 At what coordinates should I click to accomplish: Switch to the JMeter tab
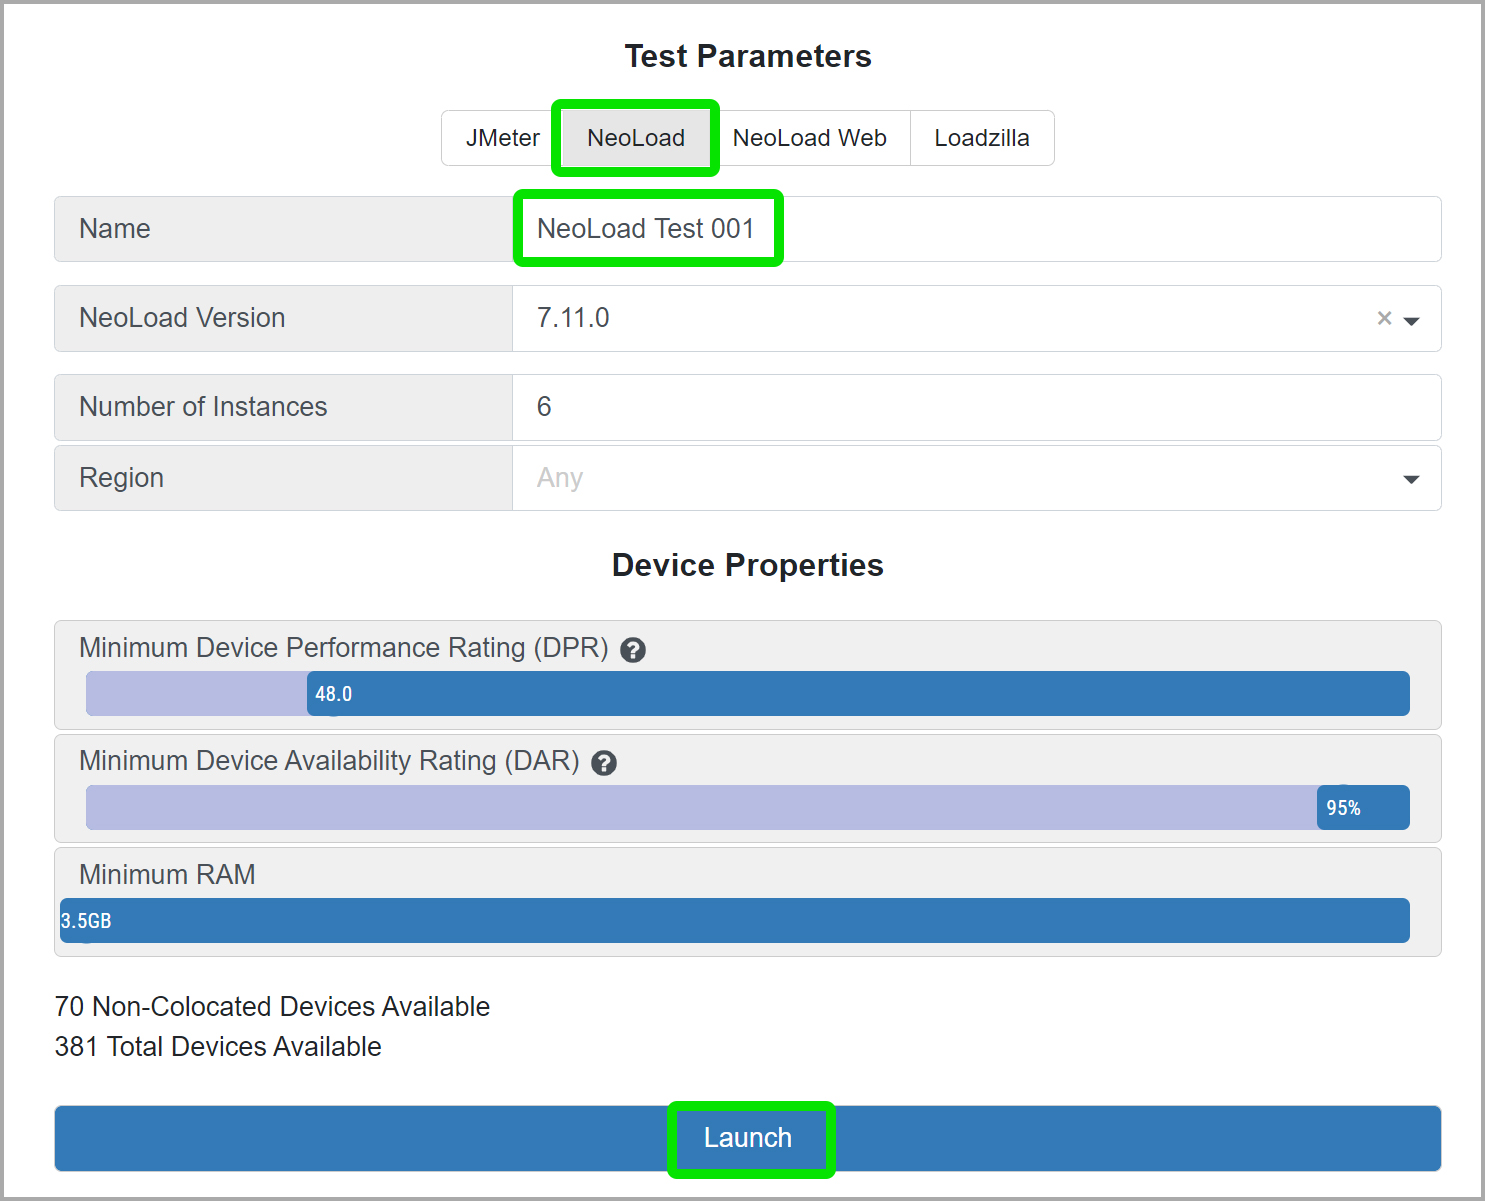pyautogui.click(x=502, y=138)
